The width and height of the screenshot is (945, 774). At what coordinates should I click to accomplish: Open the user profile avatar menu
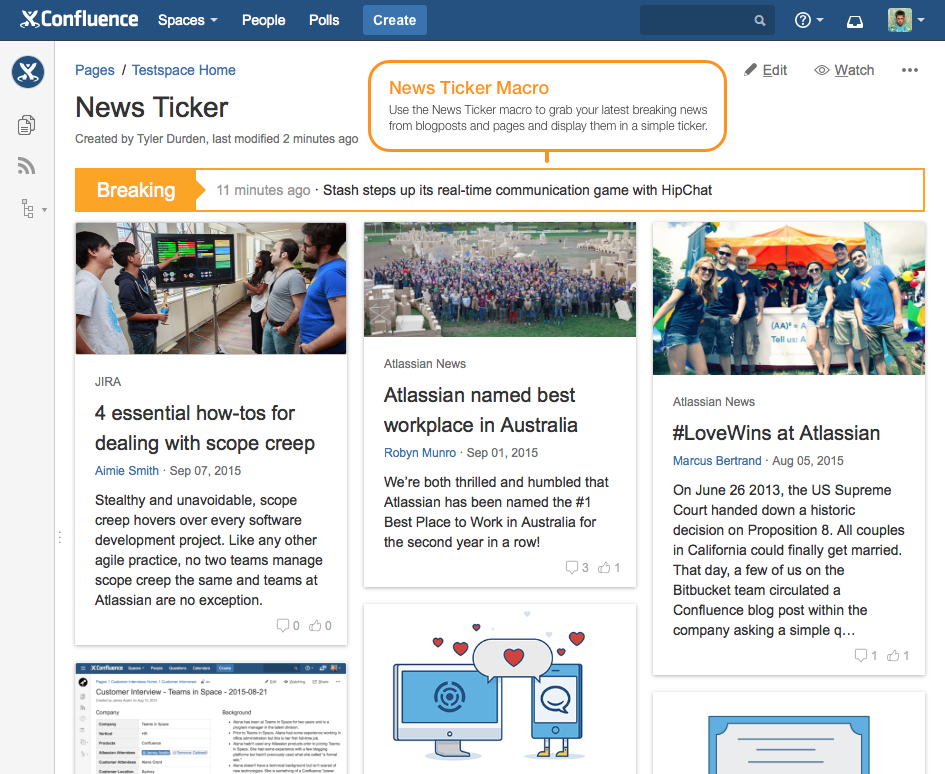(905, 20)
